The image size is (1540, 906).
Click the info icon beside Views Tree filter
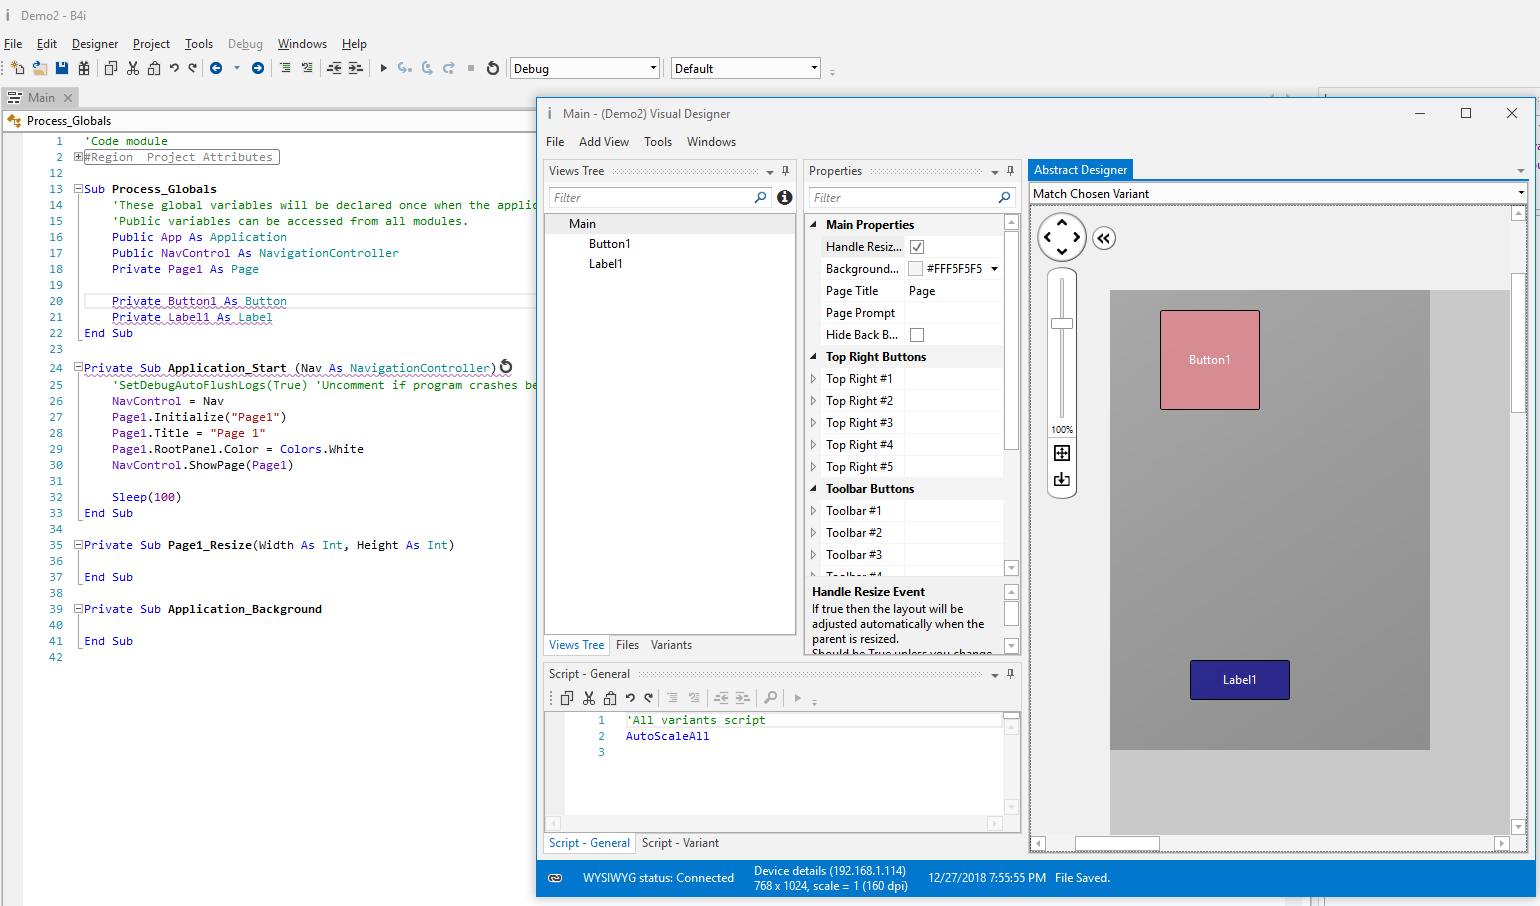(785, 198)
